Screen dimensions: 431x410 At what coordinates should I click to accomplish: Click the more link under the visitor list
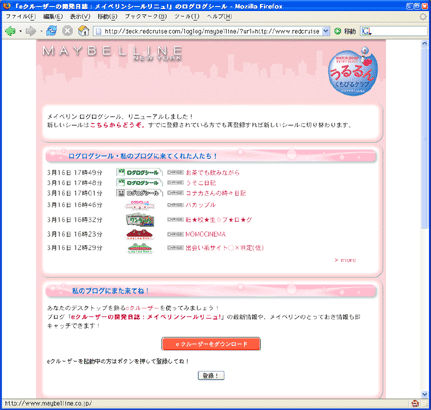(x=345, y=260)
